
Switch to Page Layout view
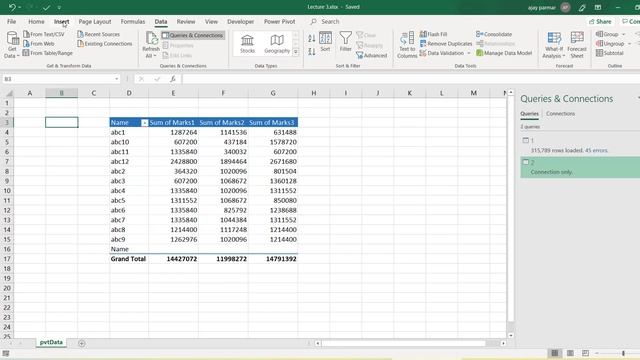pos(570,353)
